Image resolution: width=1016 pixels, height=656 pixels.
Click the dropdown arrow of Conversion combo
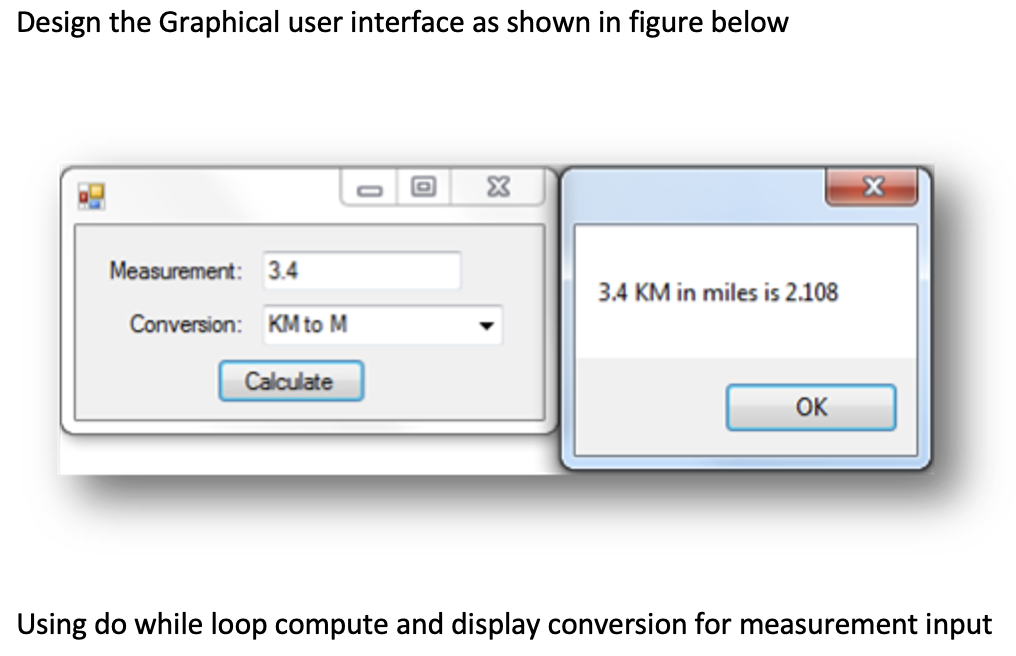(487, 325)
